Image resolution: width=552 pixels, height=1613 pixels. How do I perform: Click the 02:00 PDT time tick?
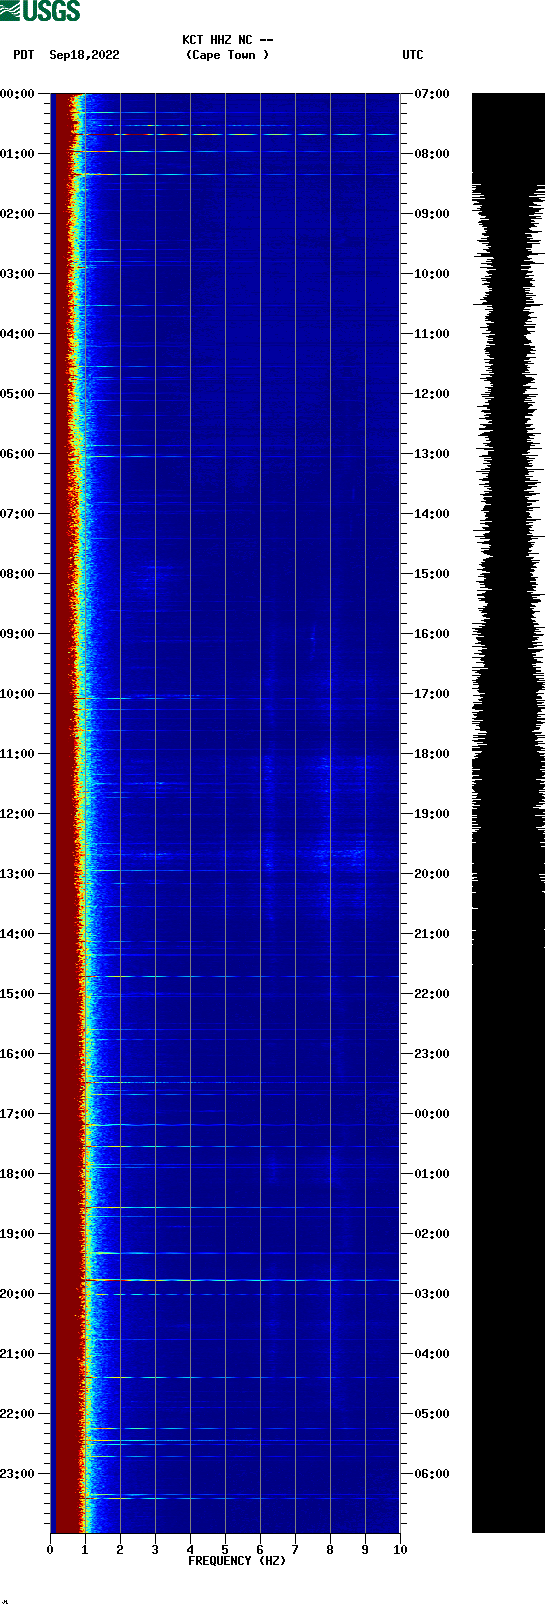pos(17,214)
